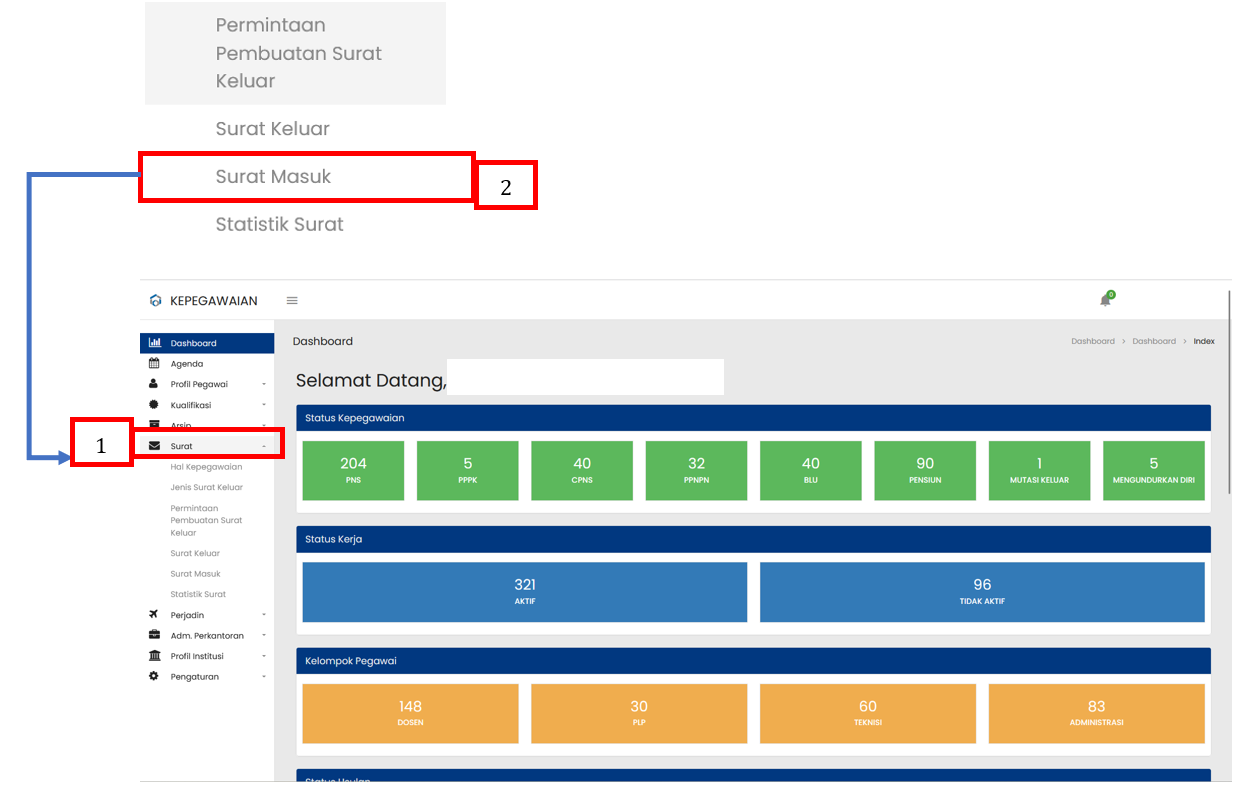Screen dimensions: 1247x794
Task: Click the Dashboard chart icon in sidebar
Action: 154,343
